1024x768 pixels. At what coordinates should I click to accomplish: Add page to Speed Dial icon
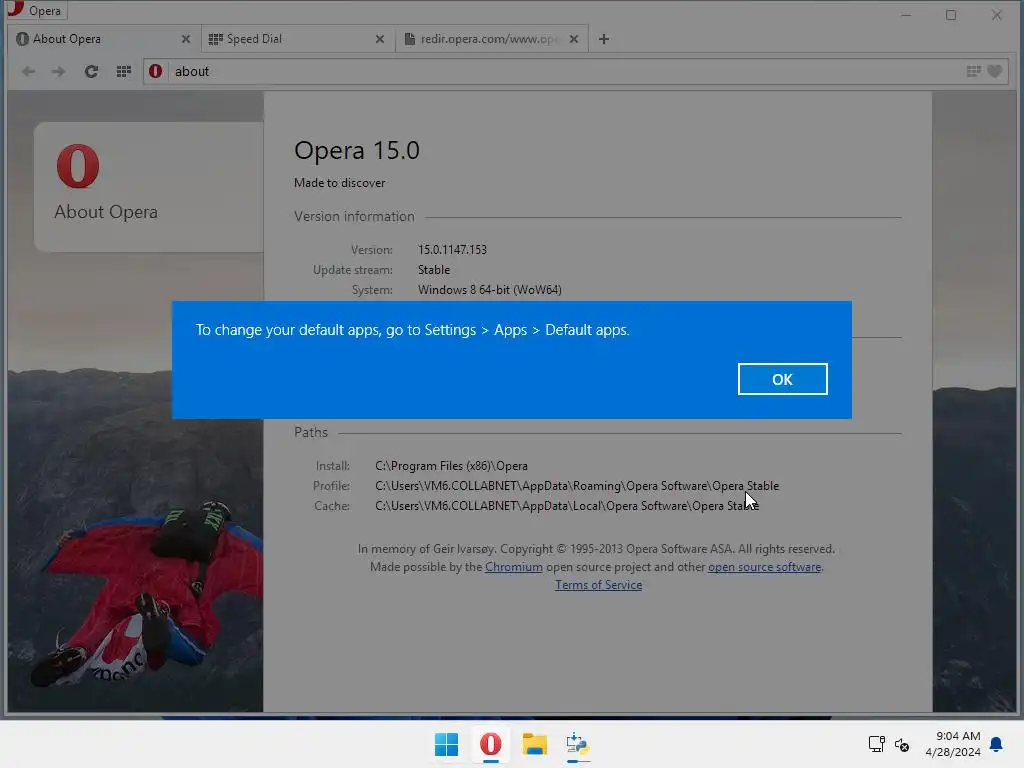pos(973,71)
